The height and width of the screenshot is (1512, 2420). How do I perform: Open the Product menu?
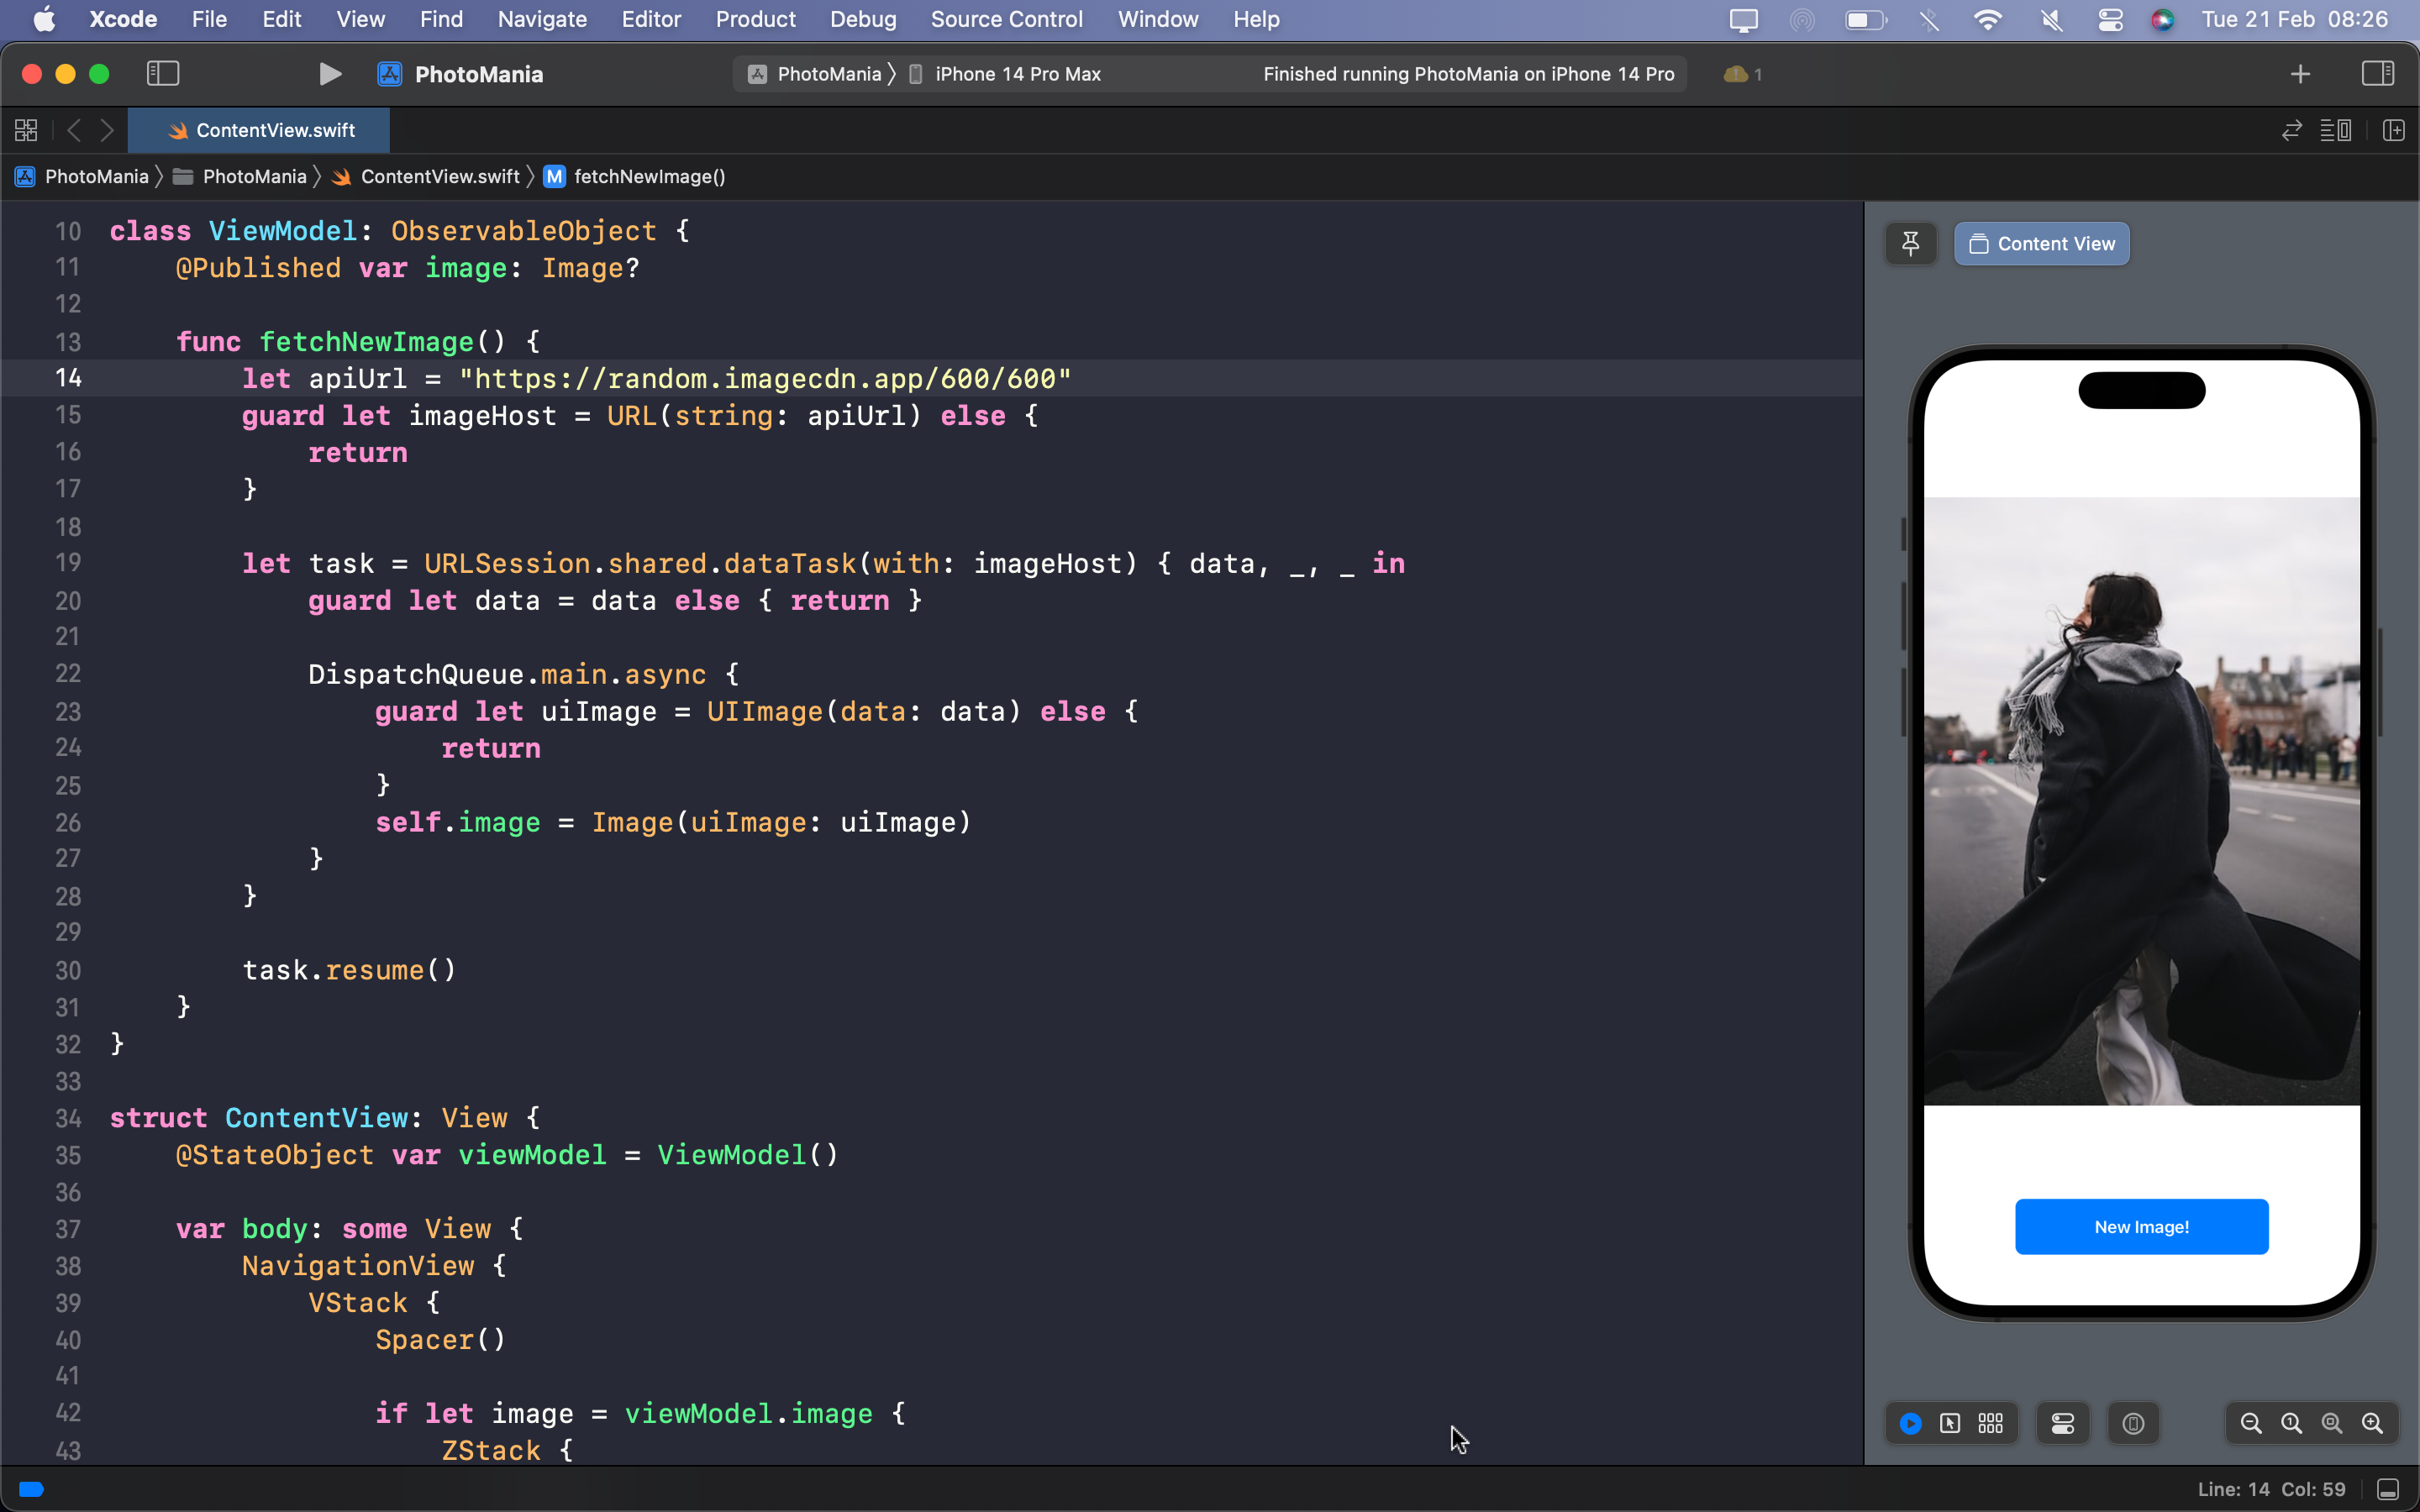(x=755, y=19)
